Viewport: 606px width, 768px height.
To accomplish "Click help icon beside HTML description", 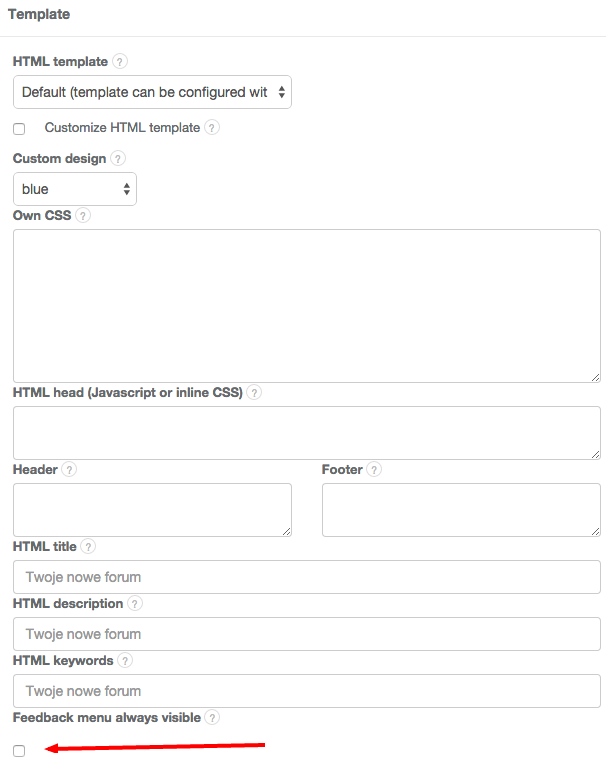I will [135, 604].
